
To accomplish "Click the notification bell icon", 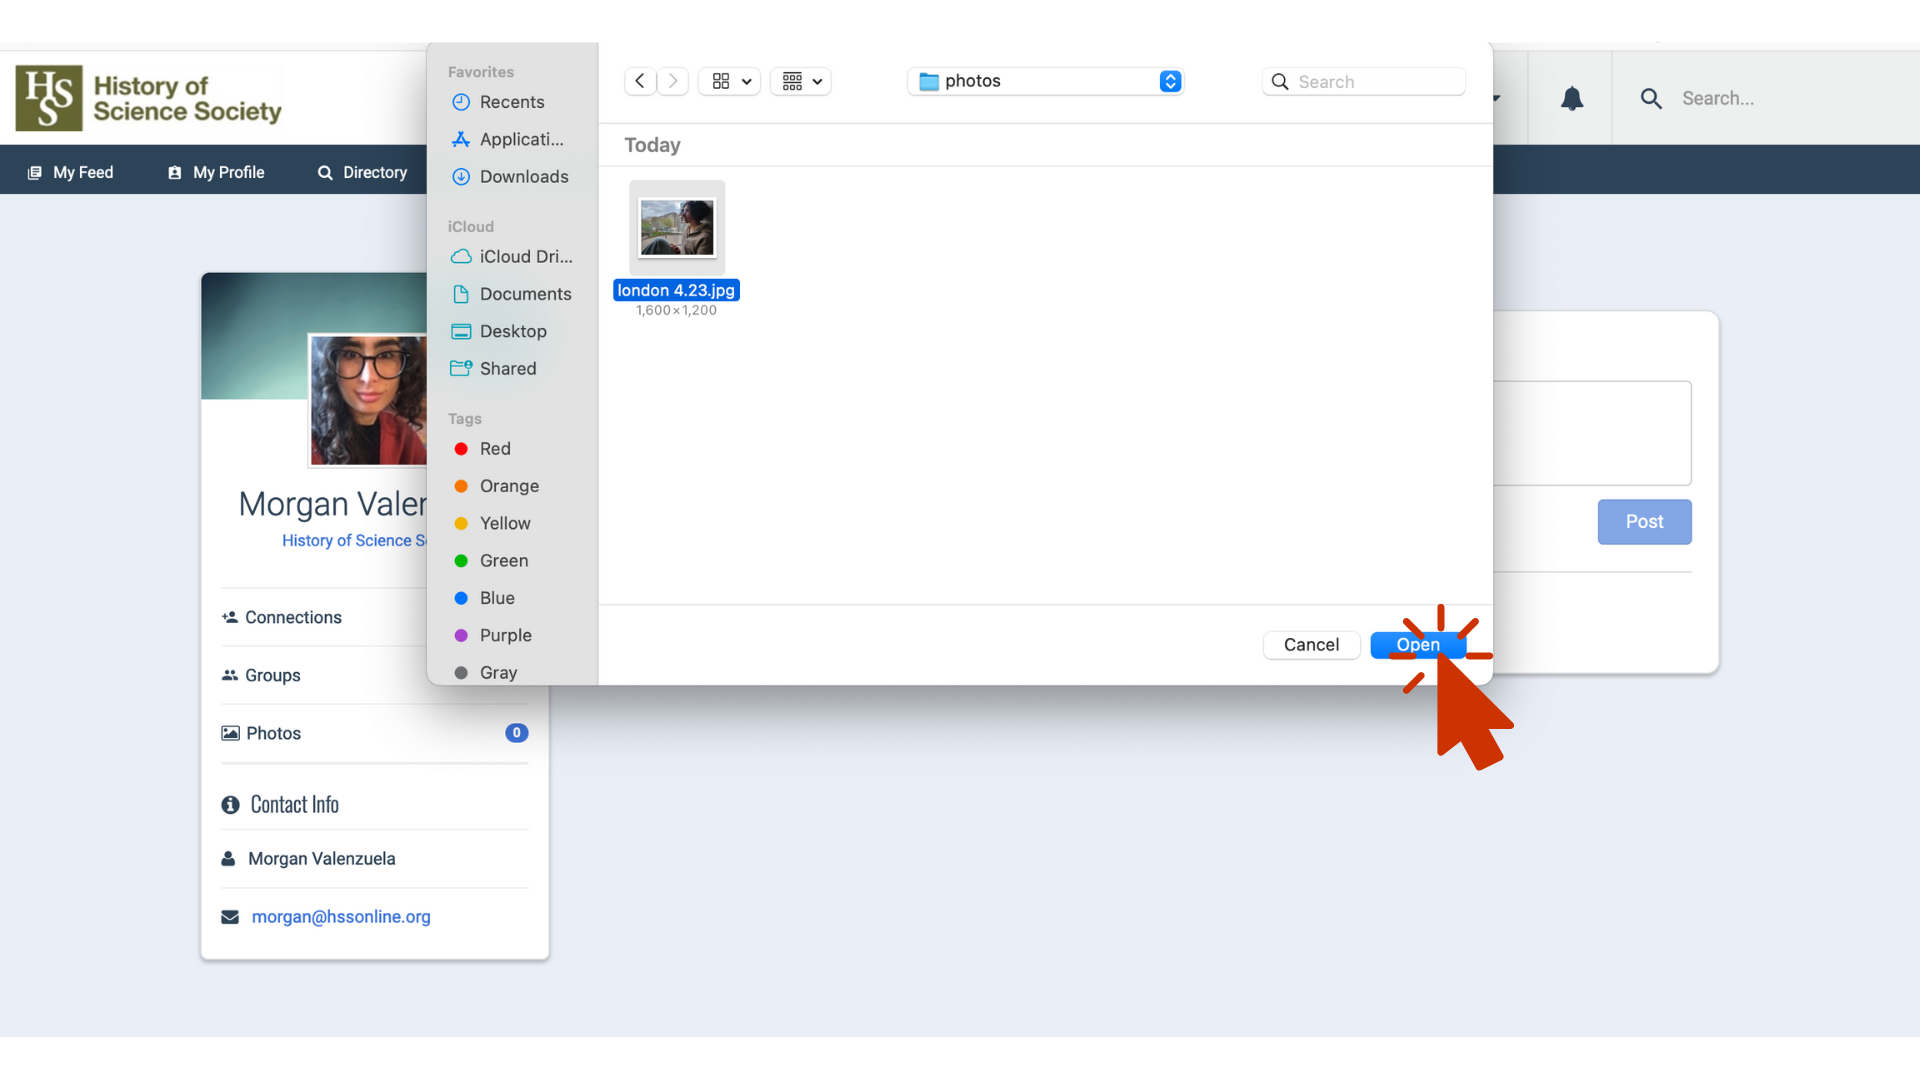I will [1571, 98].
